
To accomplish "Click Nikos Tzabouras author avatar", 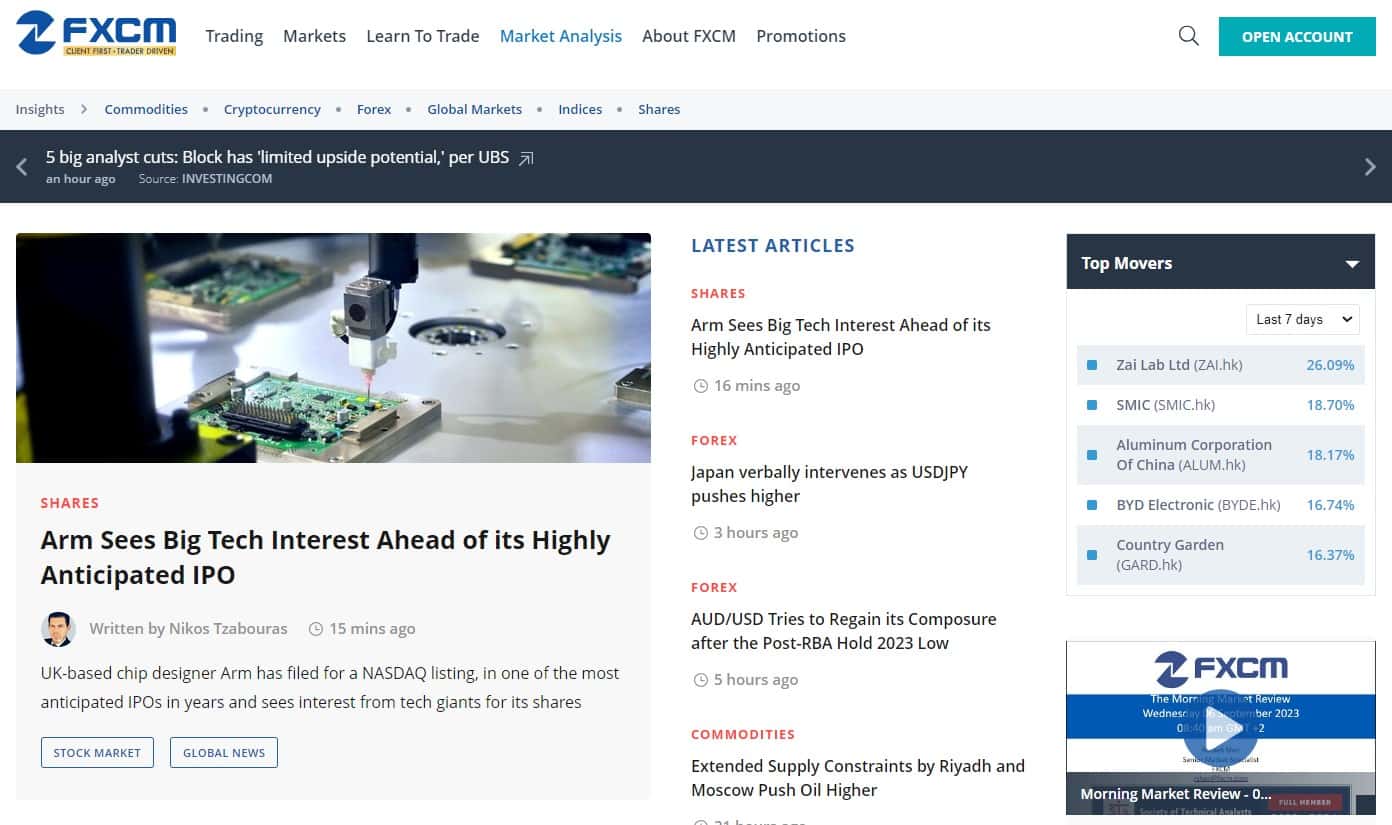I will (58, 629).
